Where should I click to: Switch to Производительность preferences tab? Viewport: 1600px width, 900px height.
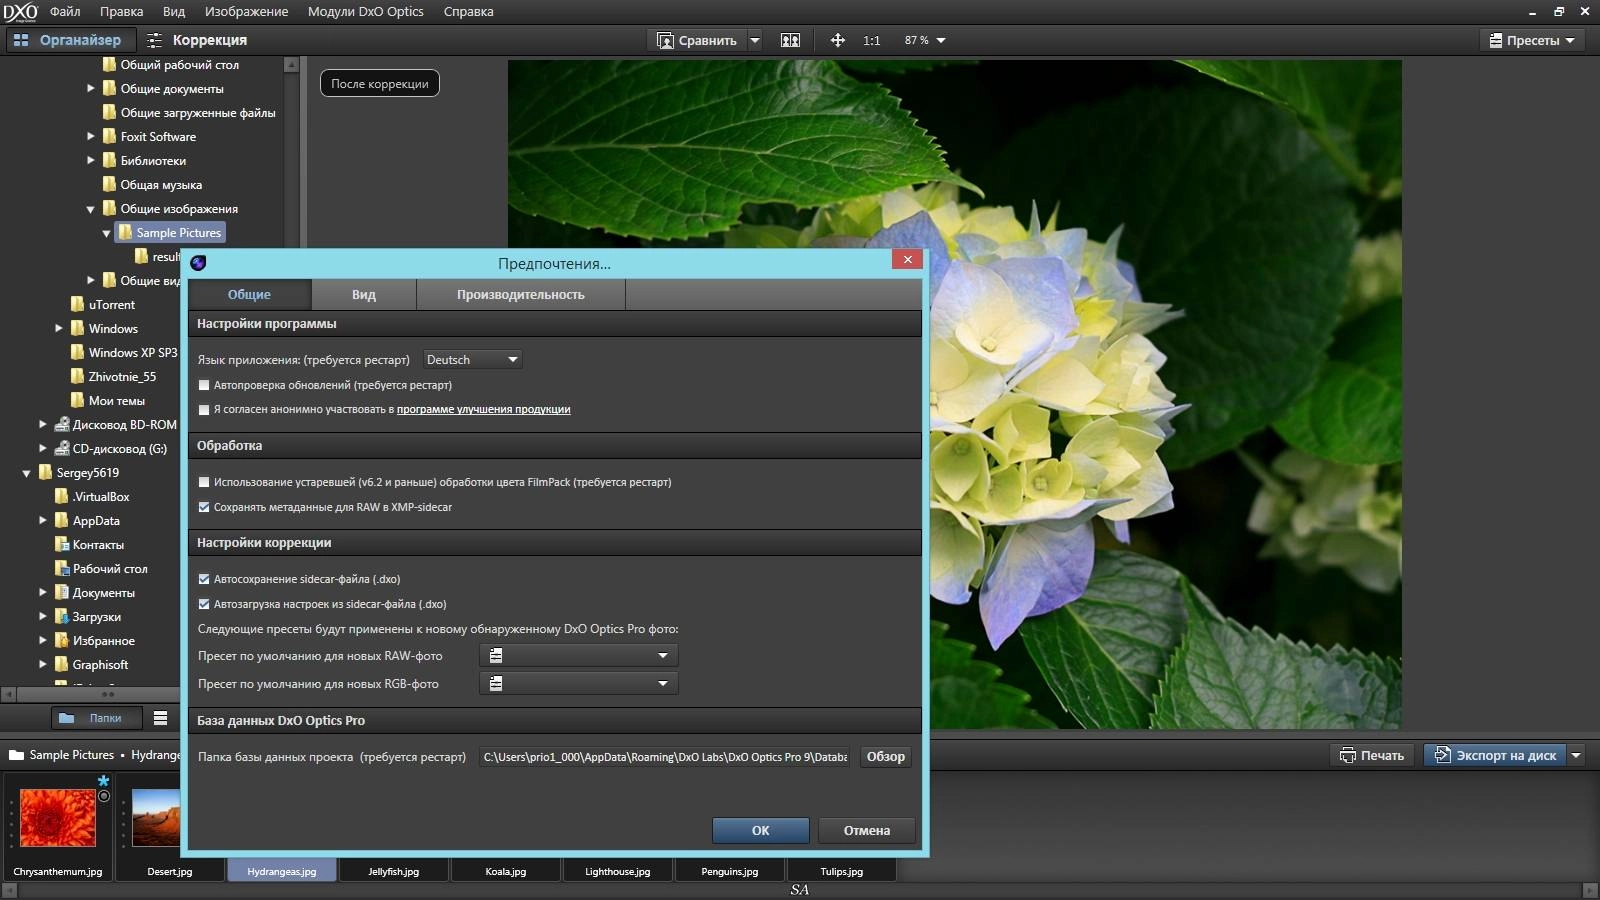pos(521,294)
